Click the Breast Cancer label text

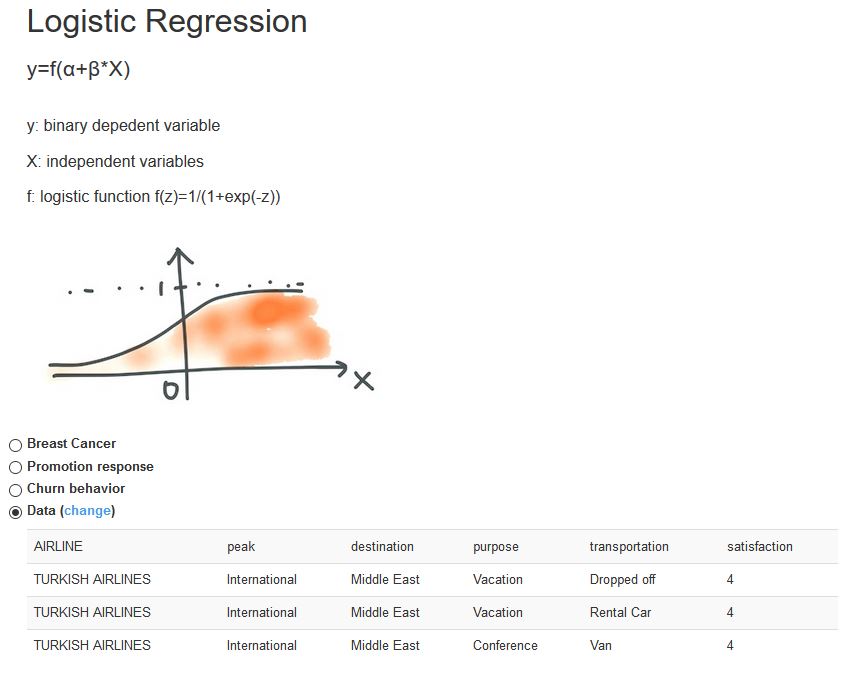coord(71,444)
